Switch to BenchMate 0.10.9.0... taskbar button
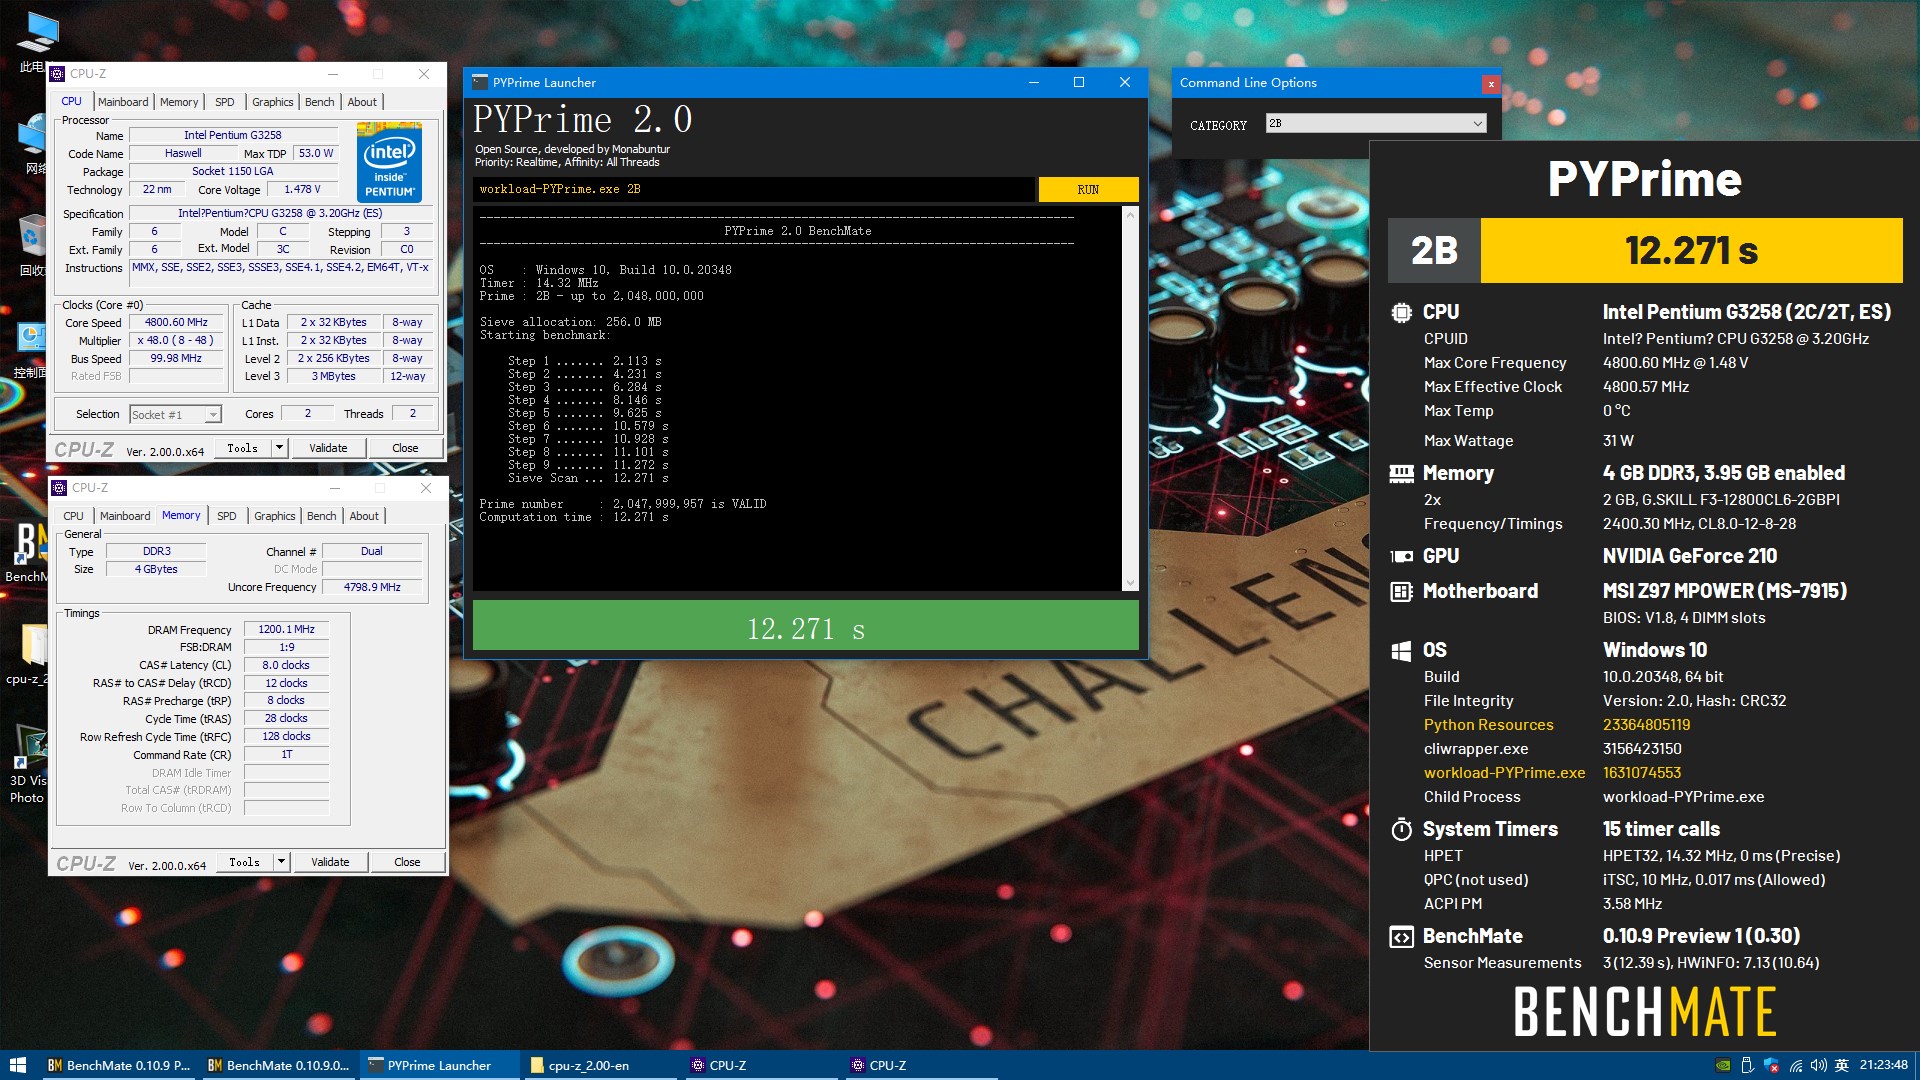This screenshot has height=1080, width=1920. click(x=280, y=1065)
